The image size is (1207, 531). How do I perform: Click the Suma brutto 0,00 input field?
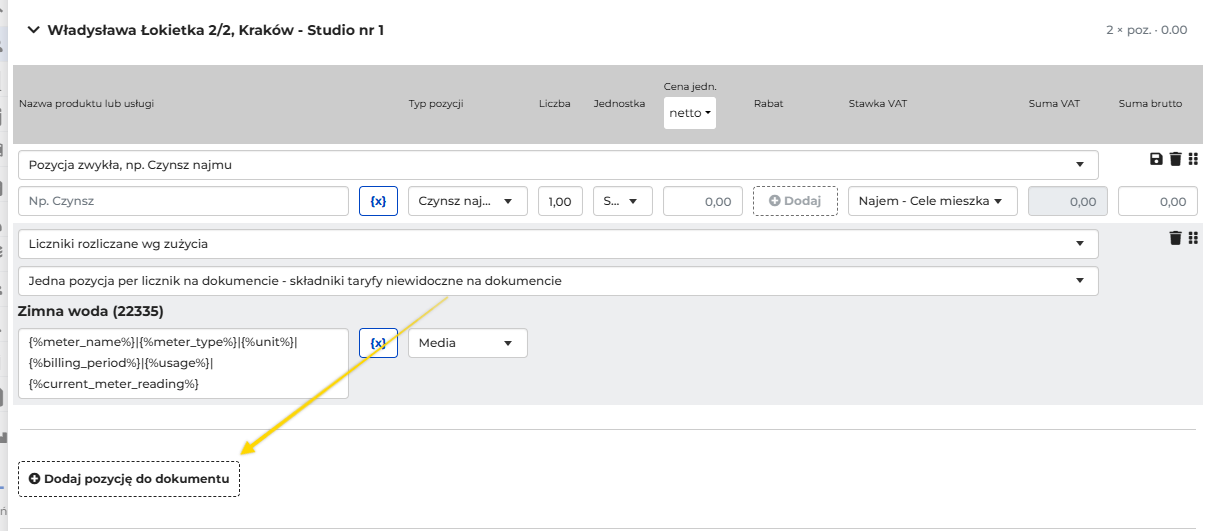click(1158, 201)
